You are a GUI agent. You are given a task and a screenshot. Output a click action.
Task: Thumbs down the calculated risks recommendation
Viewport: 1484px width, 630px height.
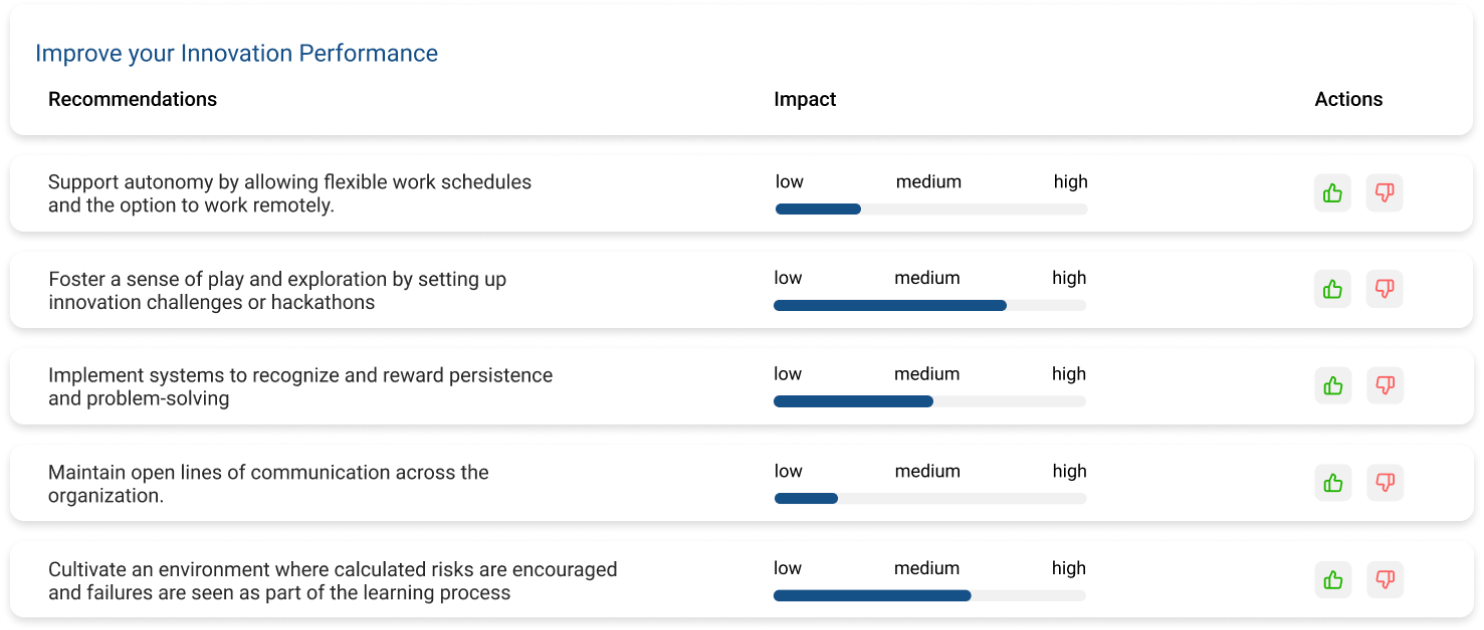pos(1384,579)
